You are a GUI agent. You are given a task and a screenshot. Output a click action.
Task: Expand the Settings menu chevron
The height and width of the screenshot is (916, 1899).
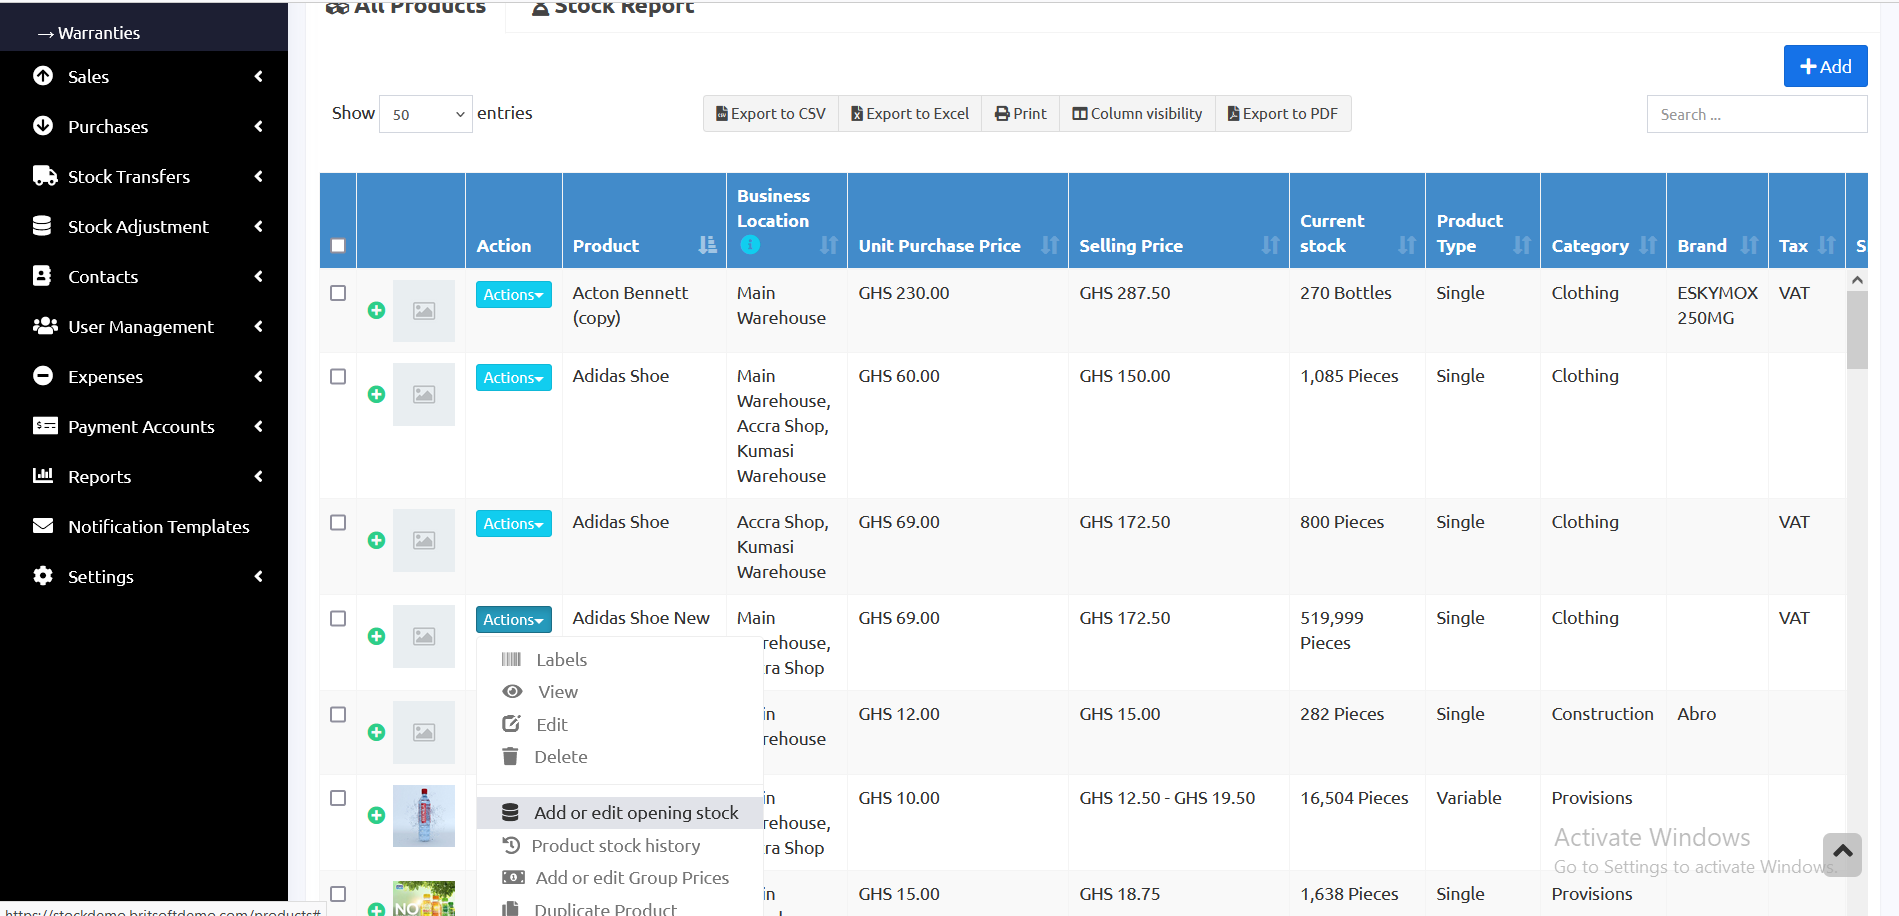coord(259,576)
